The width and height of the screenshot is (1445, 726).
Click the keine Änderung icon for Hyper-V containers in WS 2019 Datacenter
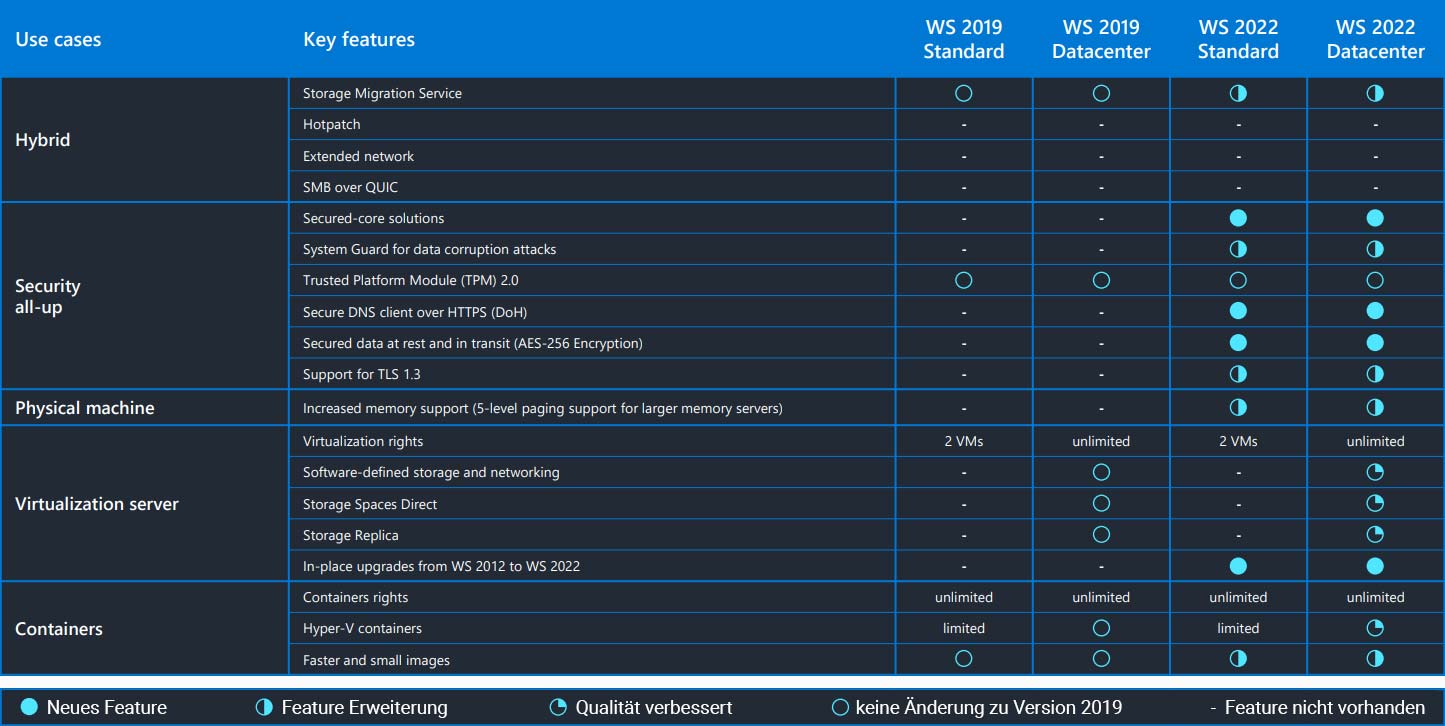(x=1101, y=628)
